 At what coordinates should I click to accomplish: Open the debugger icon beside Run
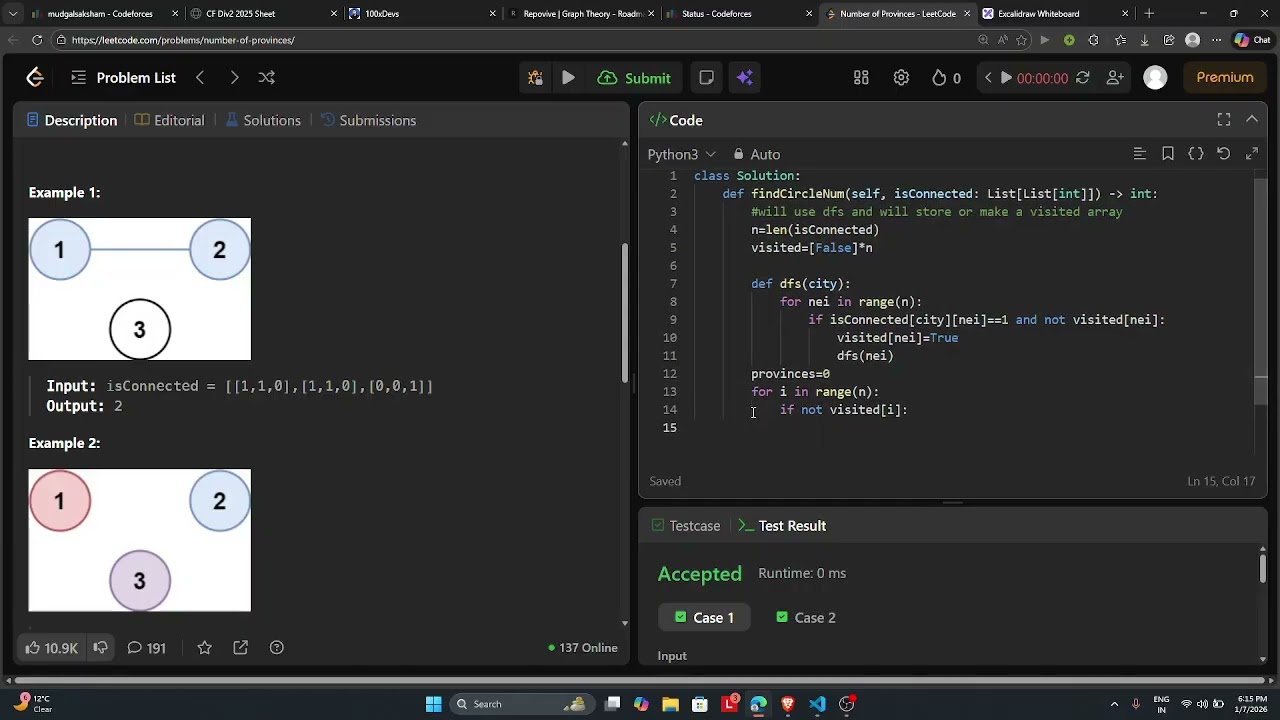coord(535,78)
